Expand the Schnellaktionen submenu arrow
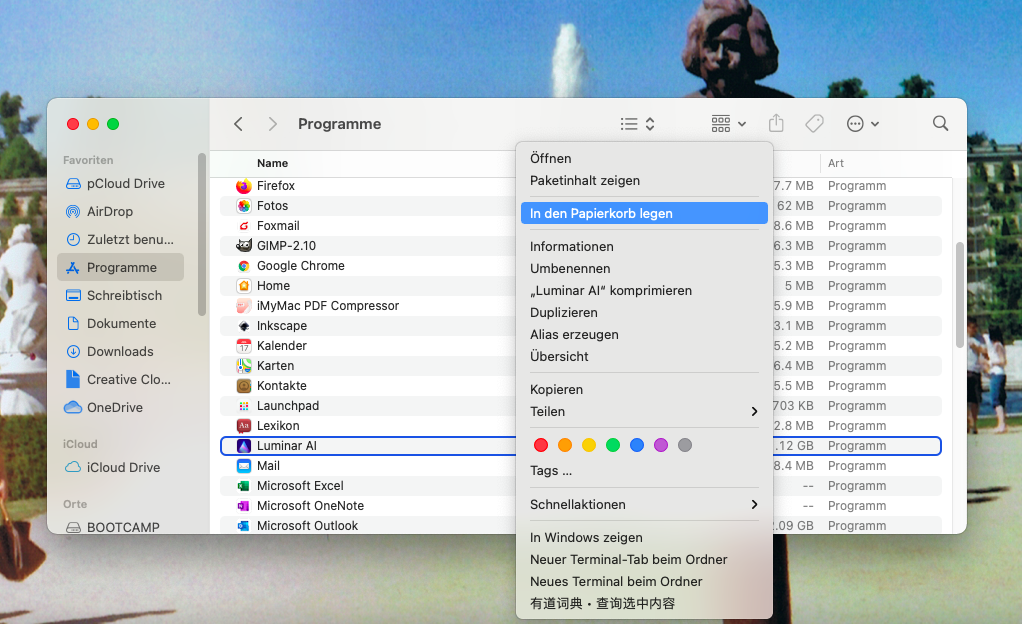This screenshot has height=624, width=1022. (x=754, y=505)
